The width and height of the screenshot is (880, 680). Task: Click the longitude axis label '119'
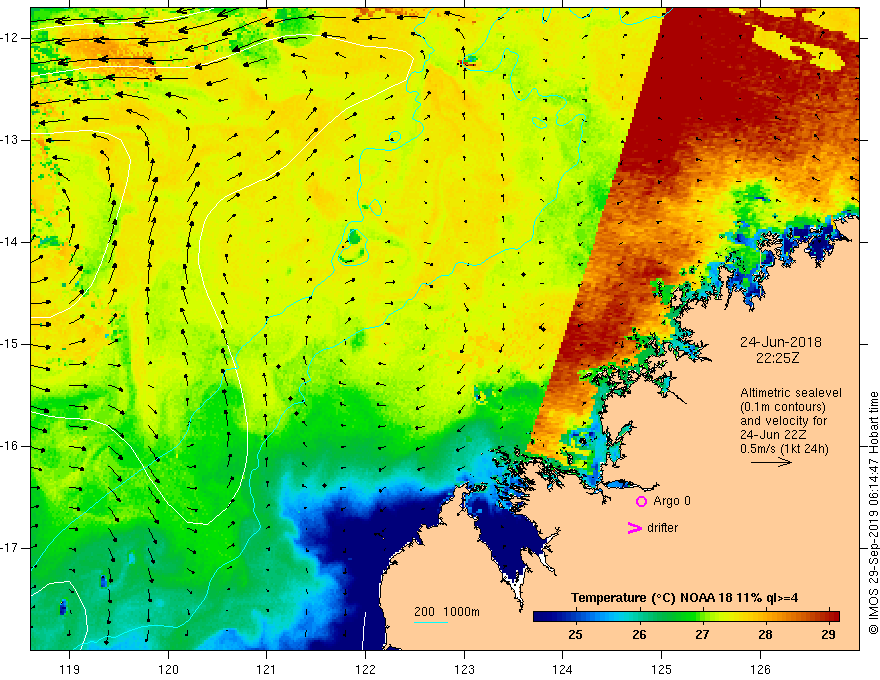click(70, 669)
